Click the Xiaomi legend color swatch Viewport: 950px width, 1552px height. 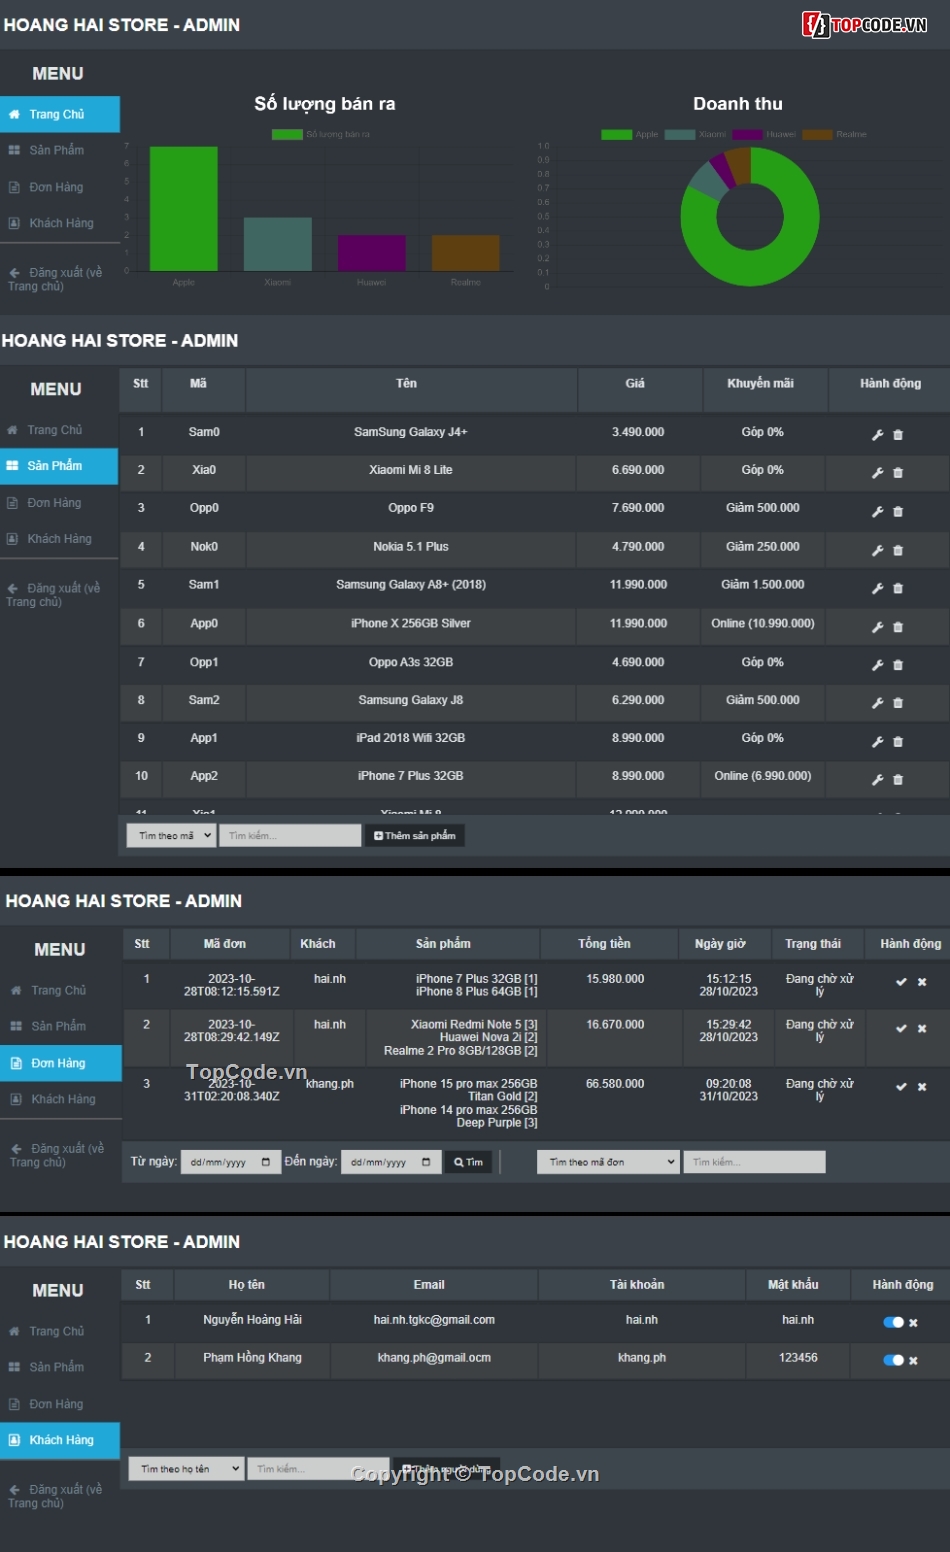pyautogui.click(x=680, y=135)
